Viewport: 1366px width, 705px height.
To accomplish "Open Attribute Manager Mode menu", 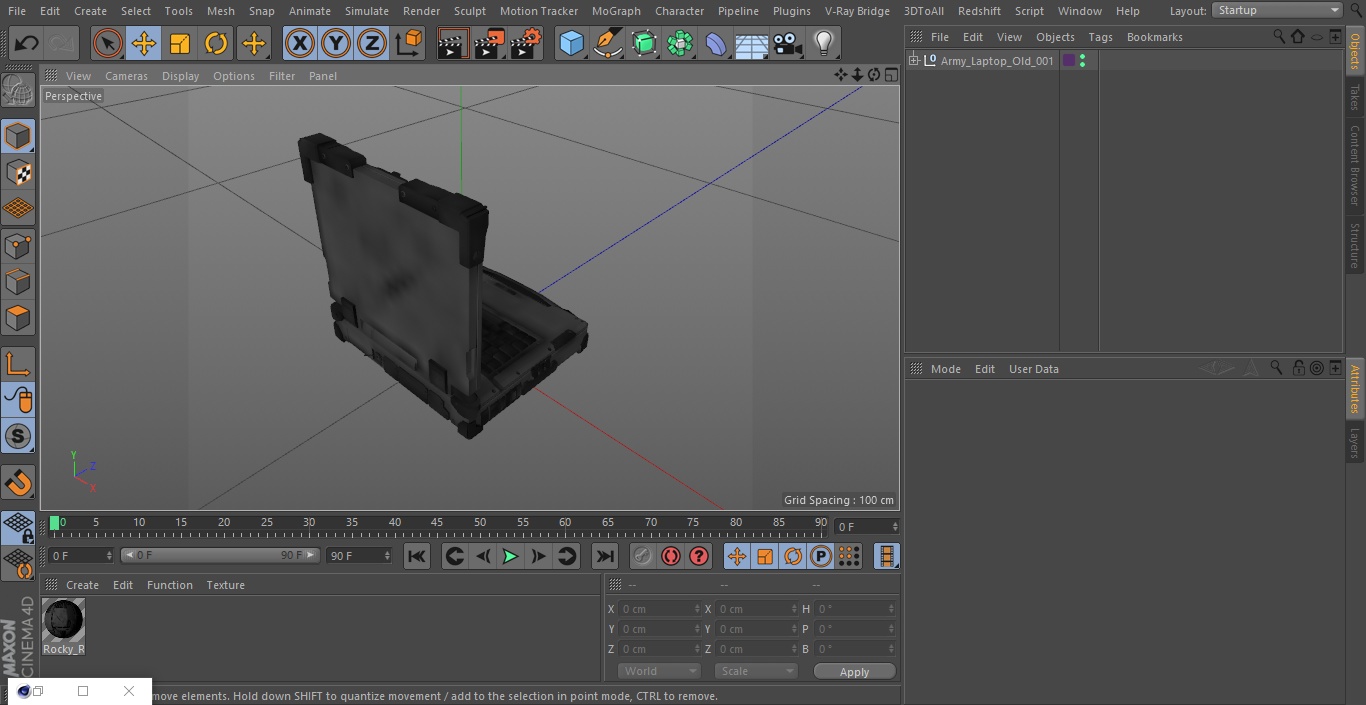I will pos(946,369).
